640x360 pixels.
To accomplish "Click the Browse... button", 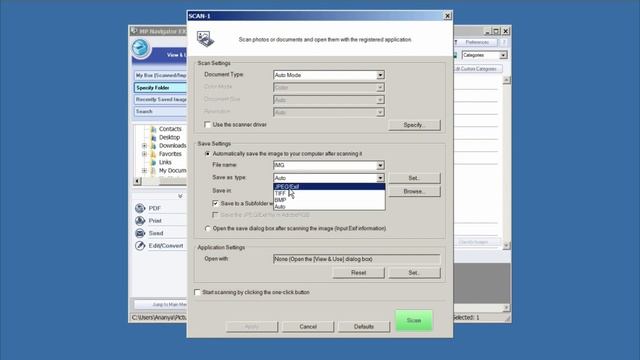I will pyautogui.click(x=414, y=191).
